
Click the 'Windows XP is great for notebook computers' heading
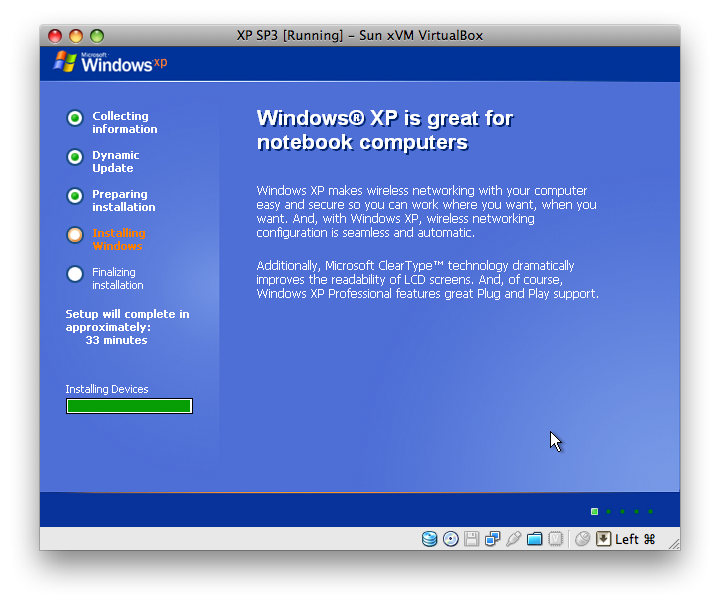click(x=385, y=130)
